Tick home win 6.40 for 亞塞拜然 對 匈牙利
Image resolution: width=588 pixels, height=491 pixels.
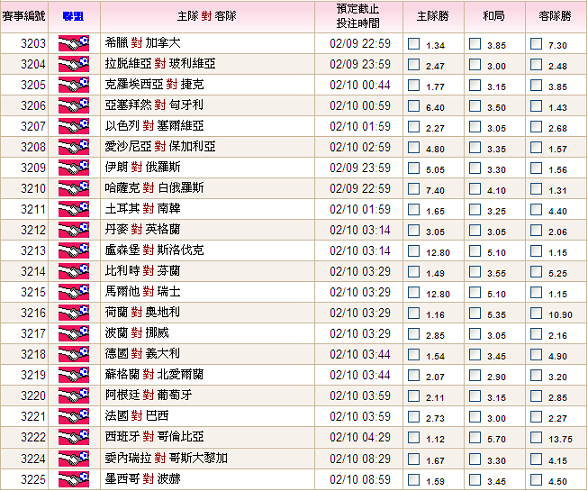tap(414, 106)
